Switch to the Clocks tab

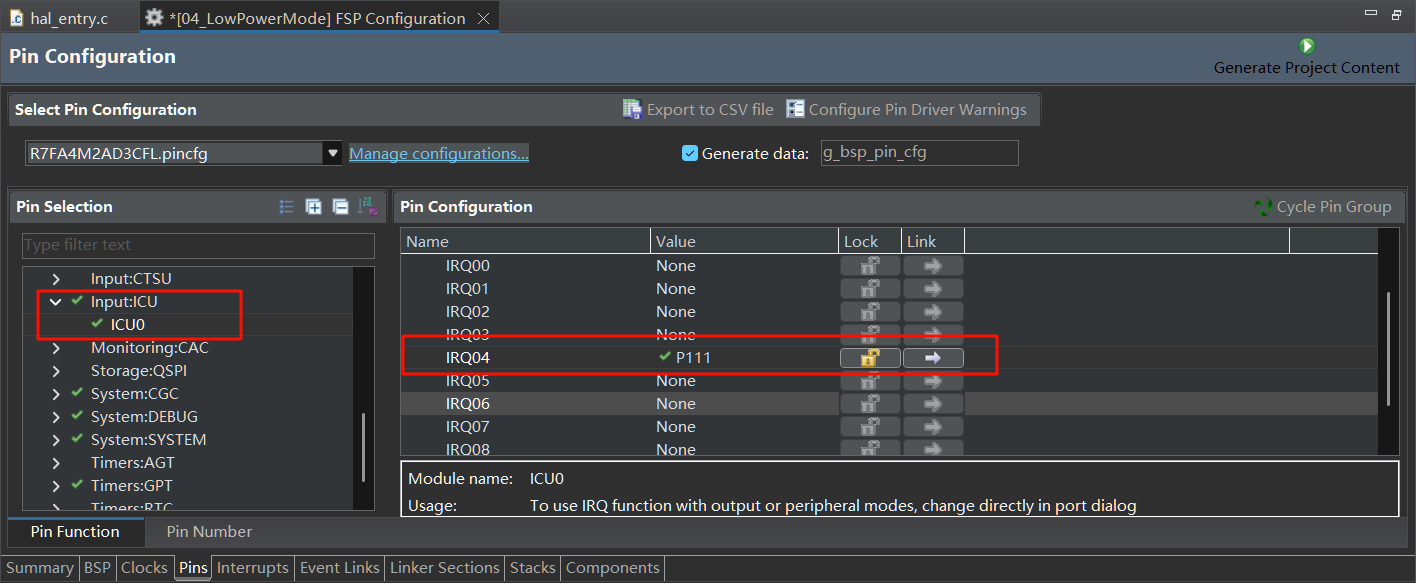pos(144,567)
